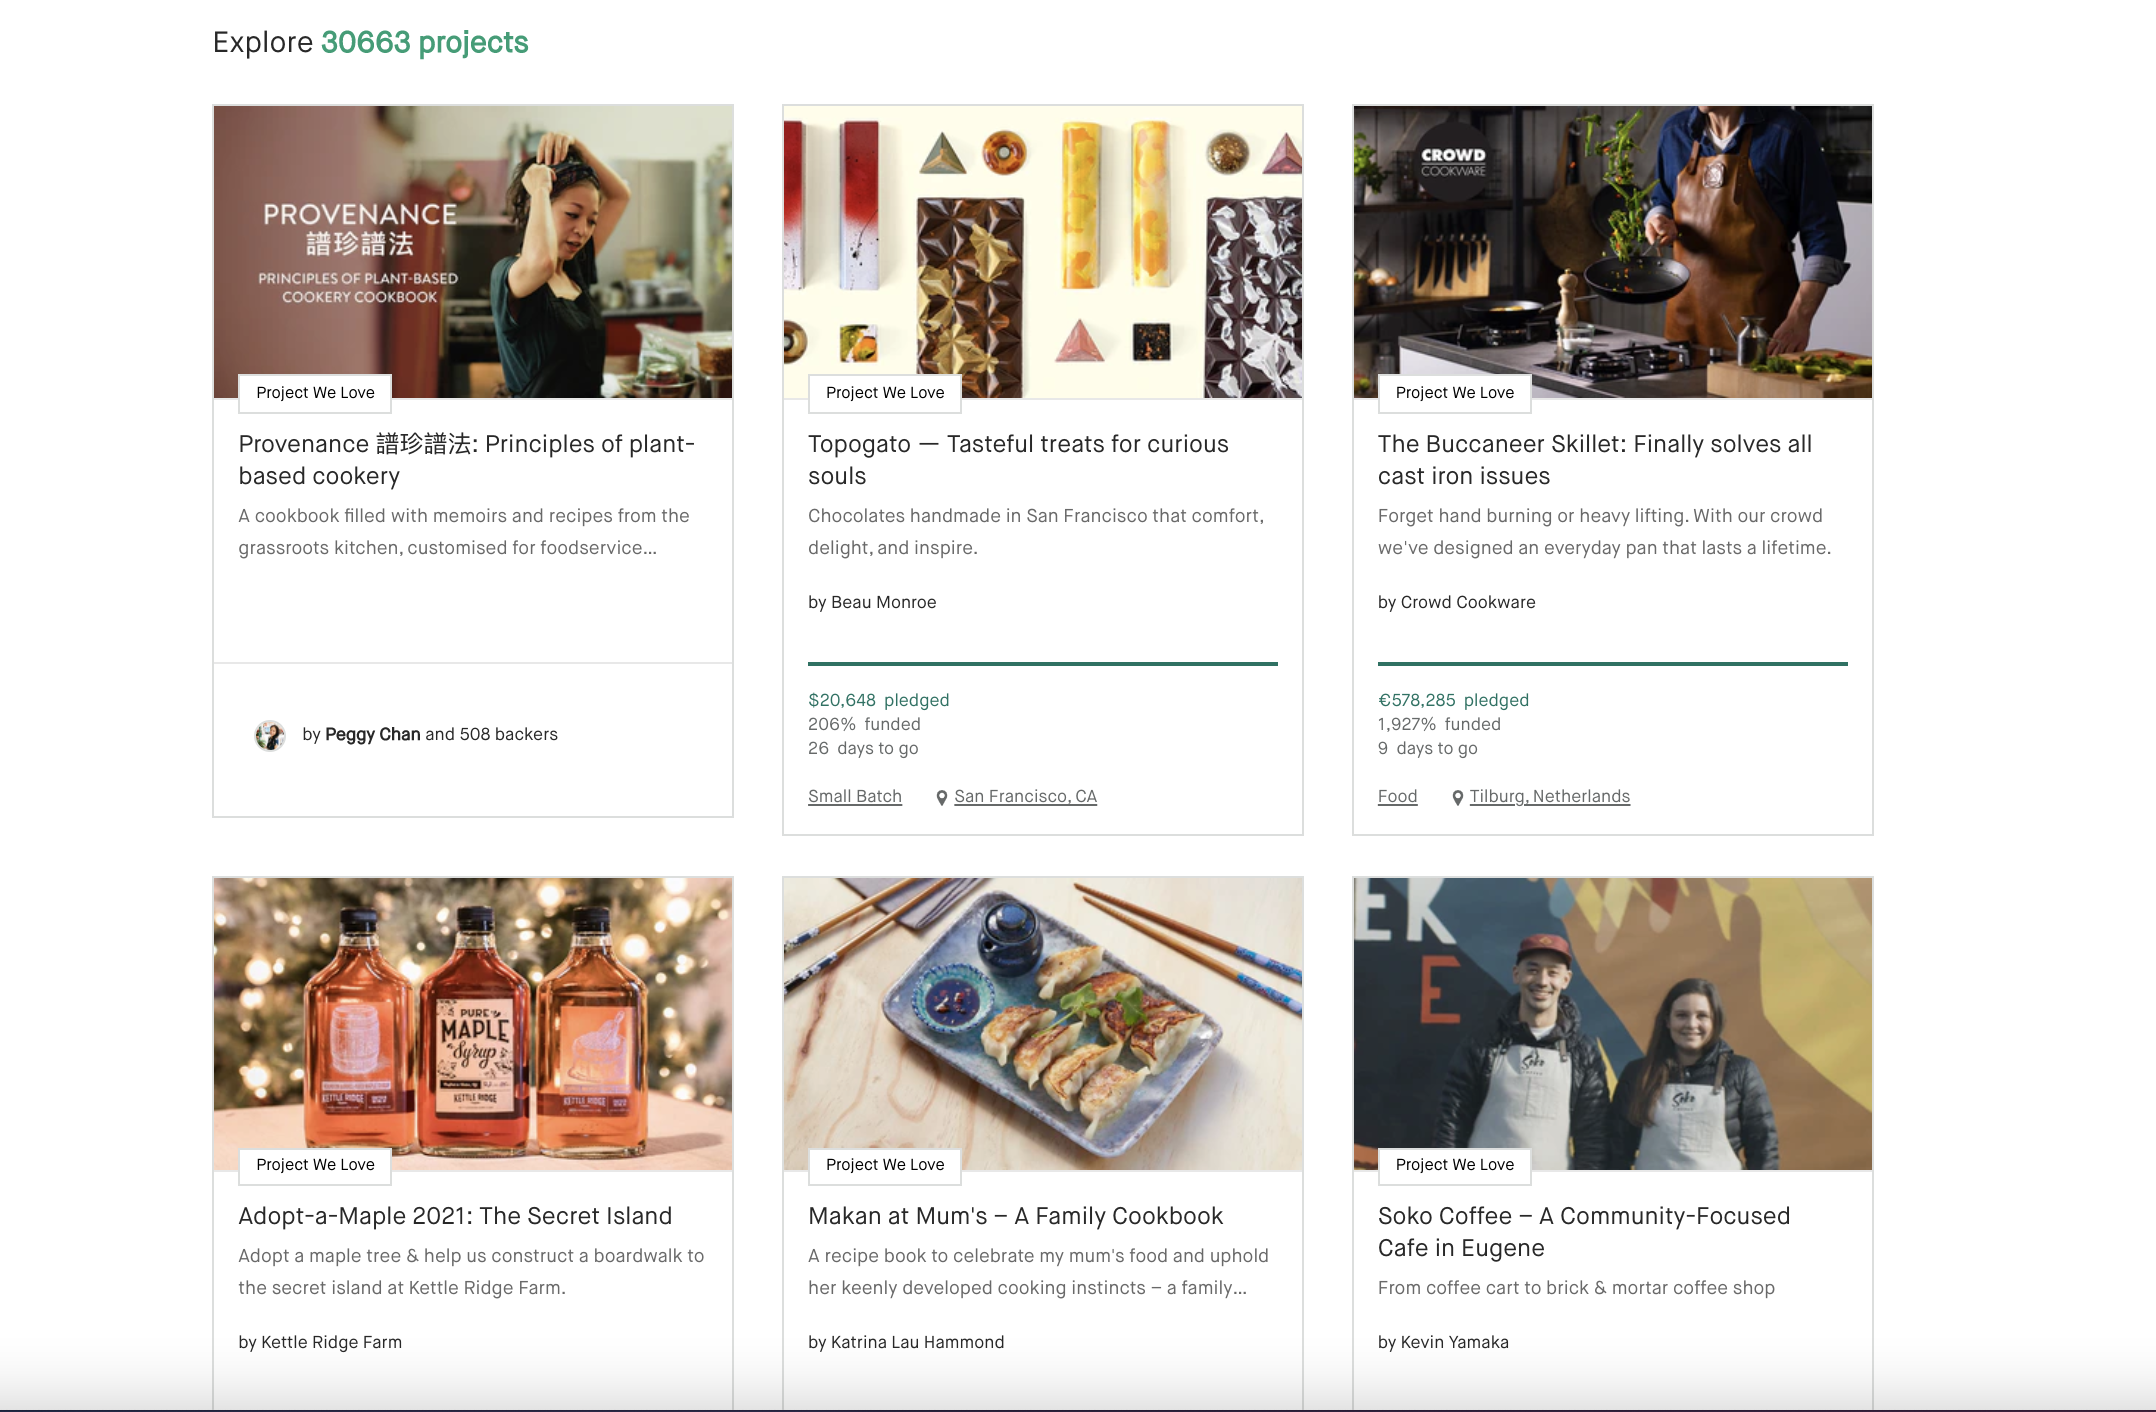Click the Topogato — Tasteful treats title
2156x1412 pixels.
1018,460
